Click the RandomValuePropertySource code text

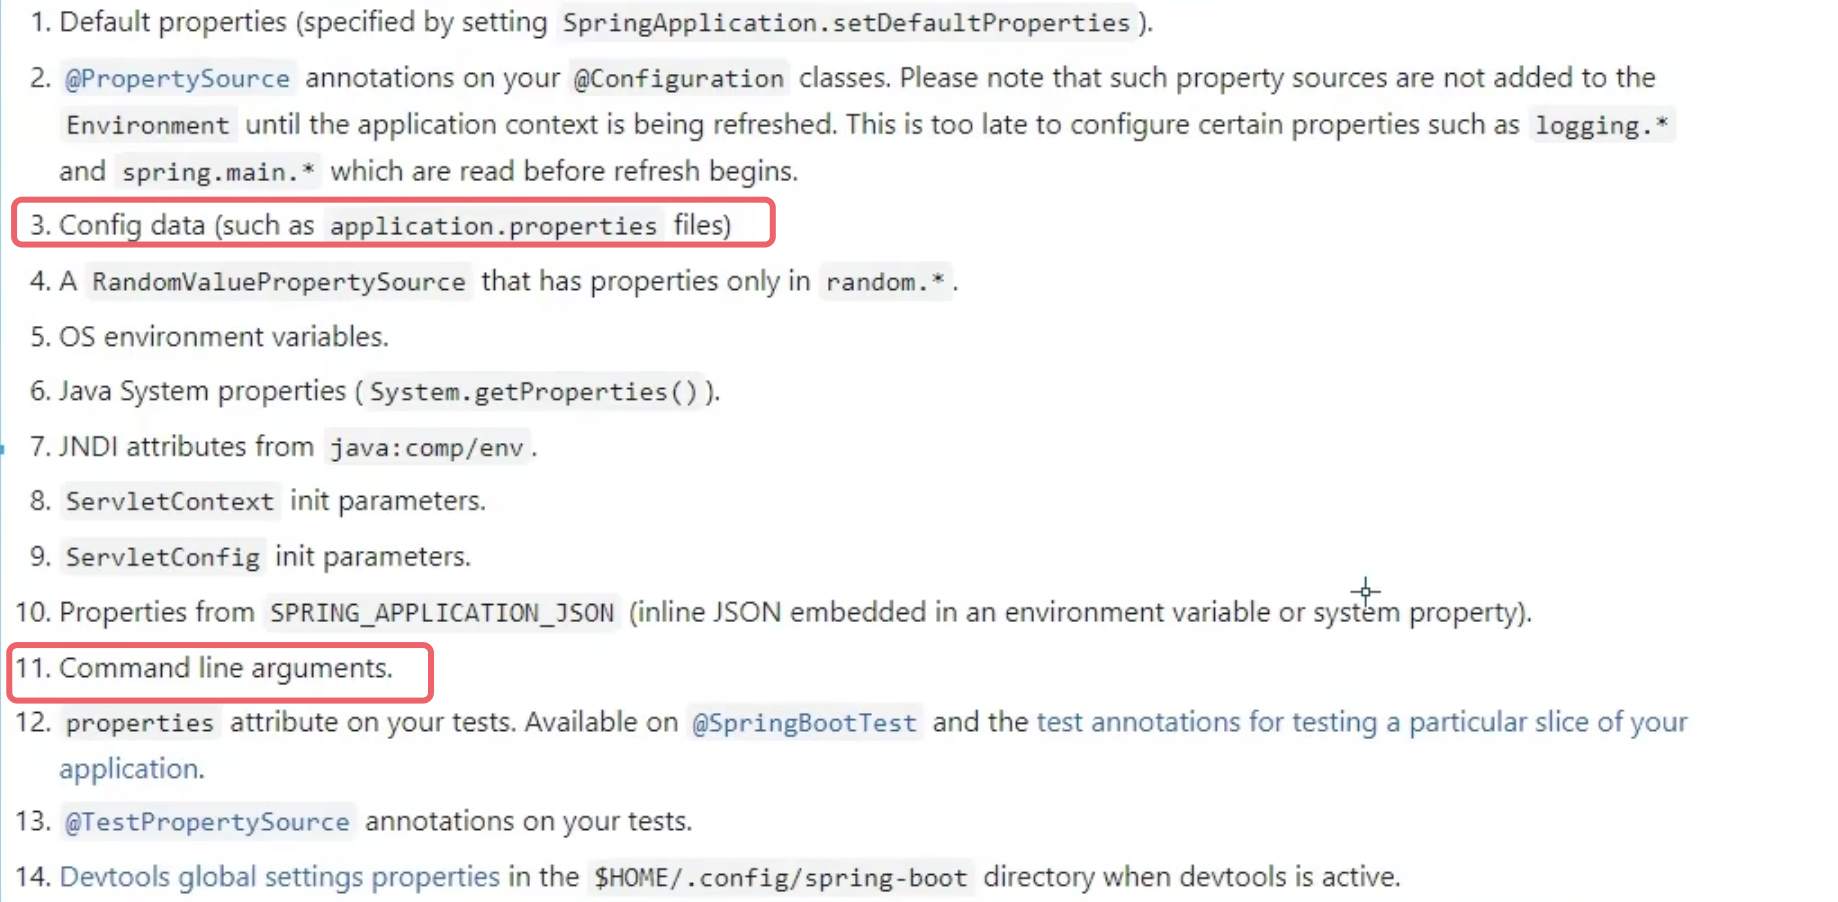click(279, 282)
